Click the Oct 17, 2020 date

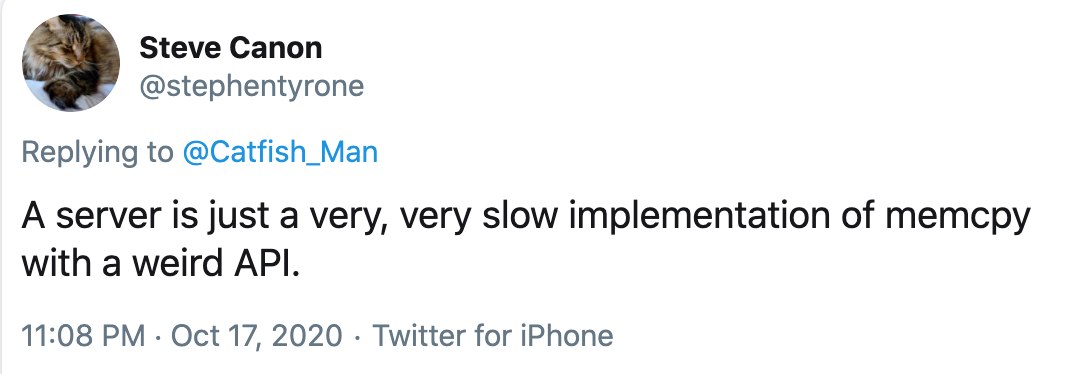256,336
